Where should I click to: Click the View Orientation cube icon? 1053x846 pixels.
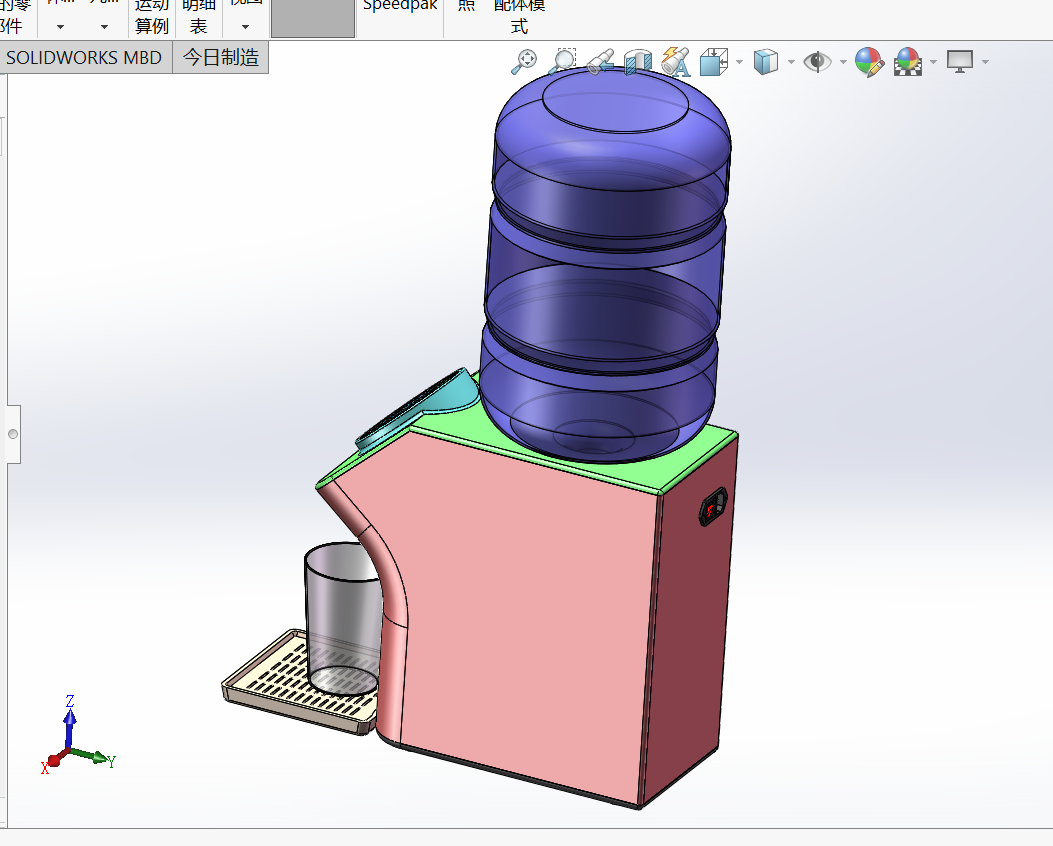714,62
